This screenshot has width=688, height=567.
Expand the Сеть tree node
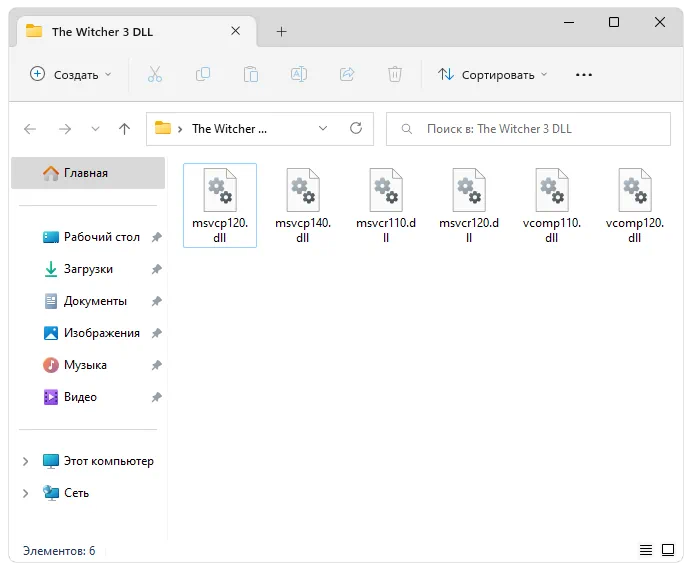coord(25,493)
